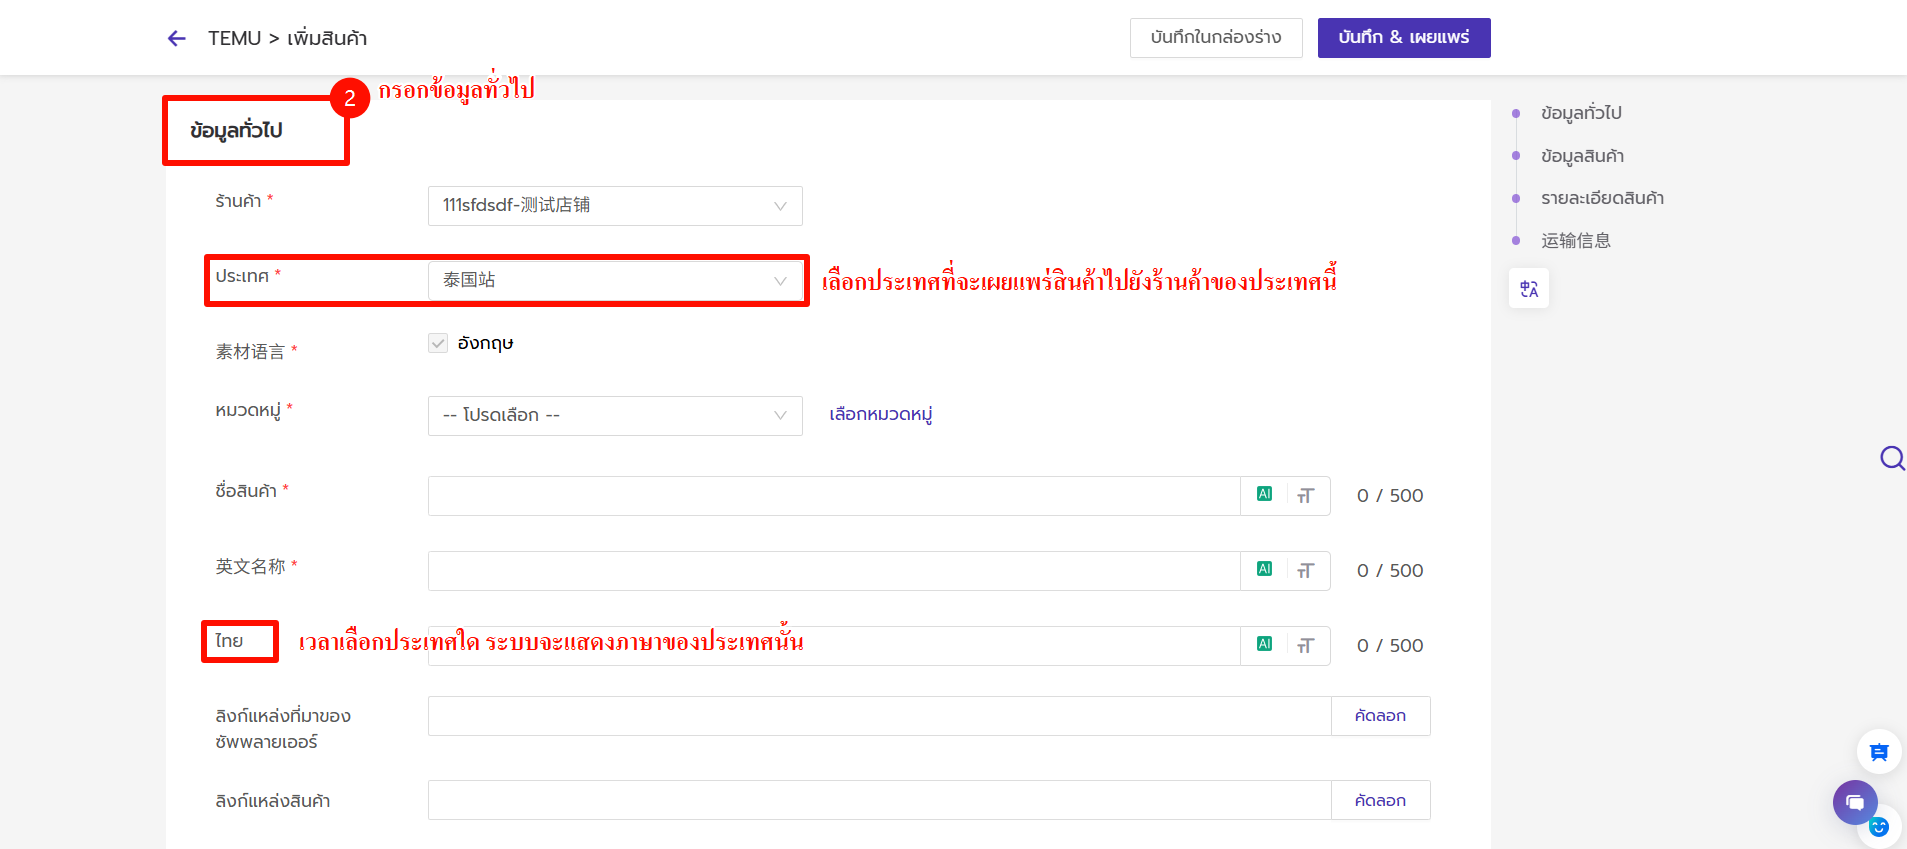The image size is (1907, 849).
Task: Open the blue message feedback icon
Action: pos(1879,752)
